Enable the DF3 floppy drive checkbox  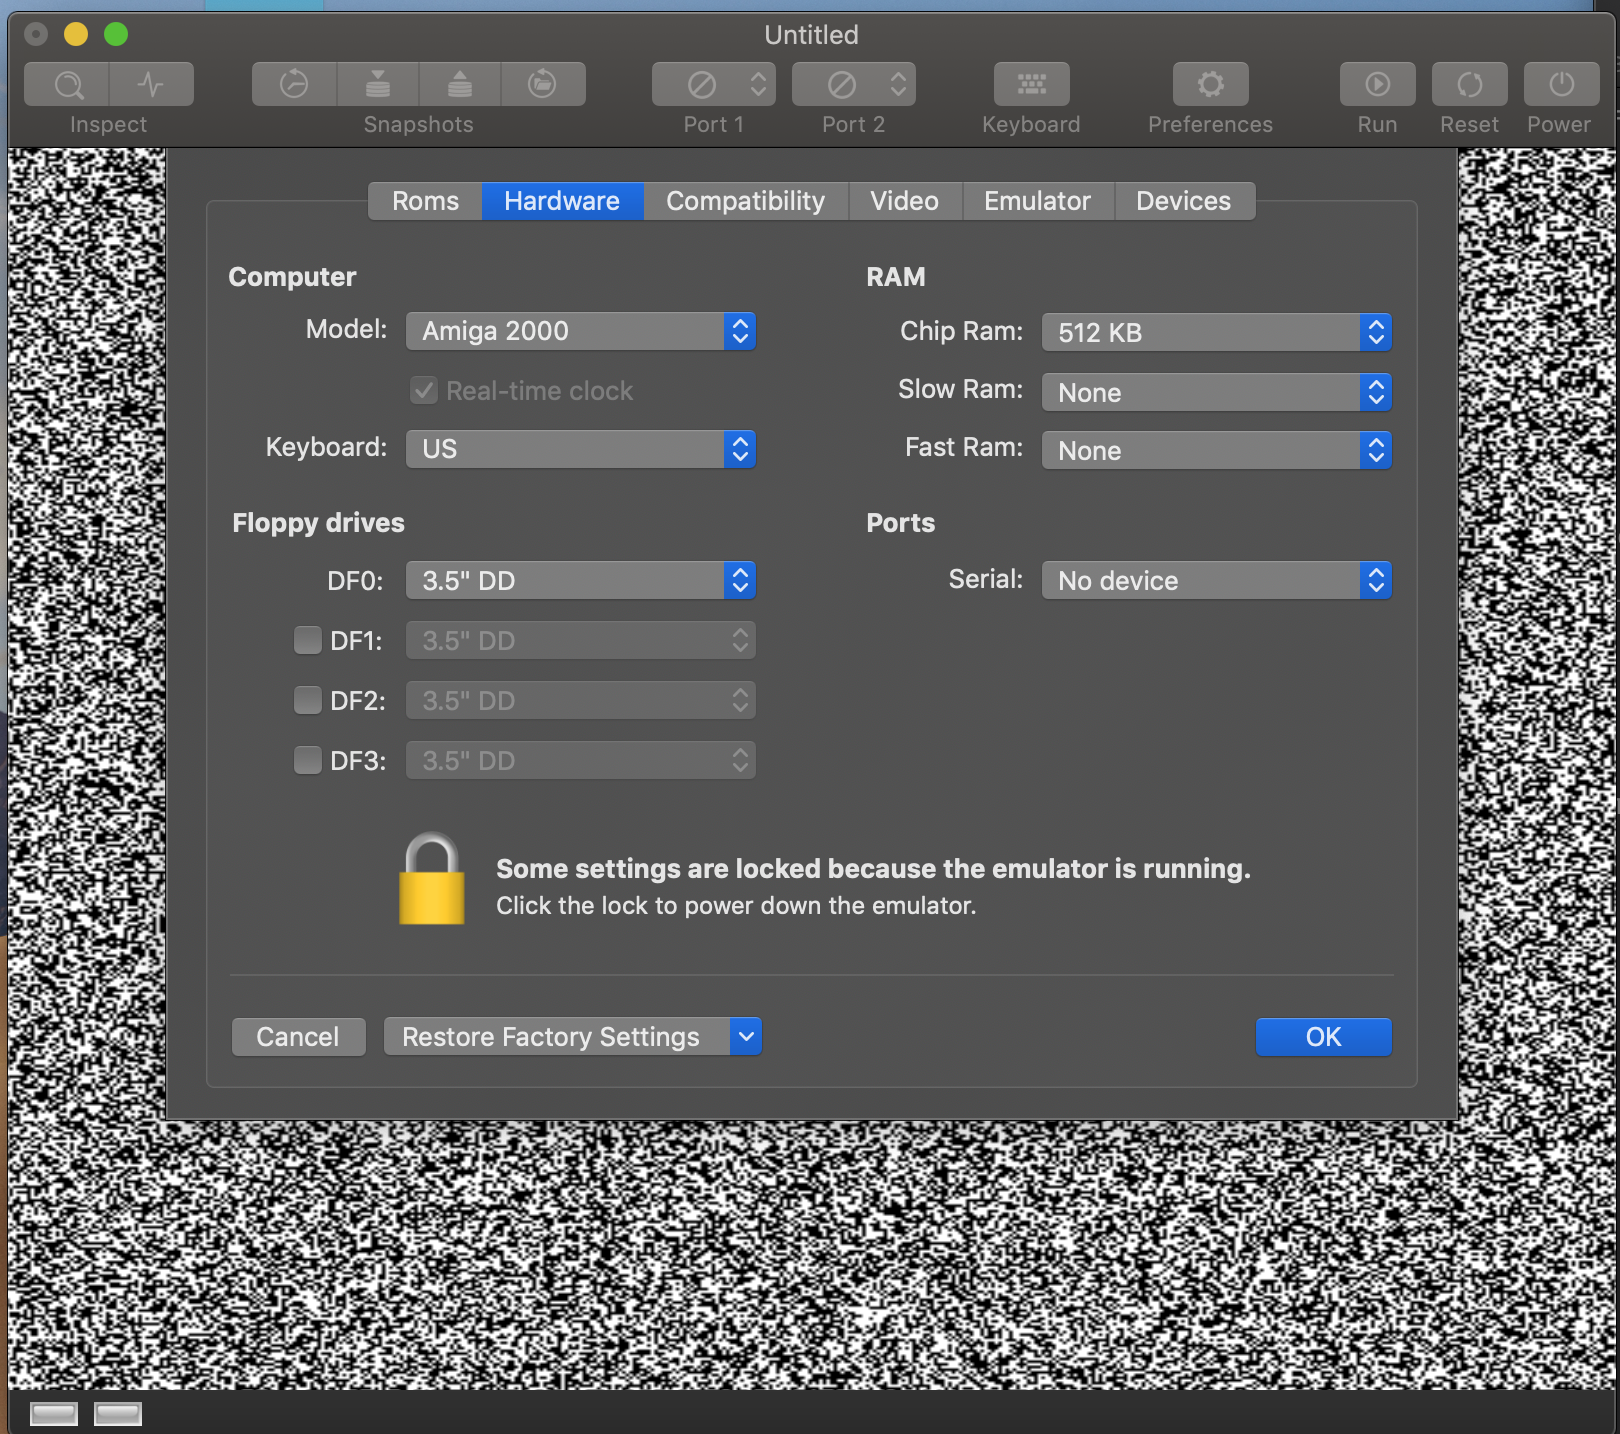308,760
